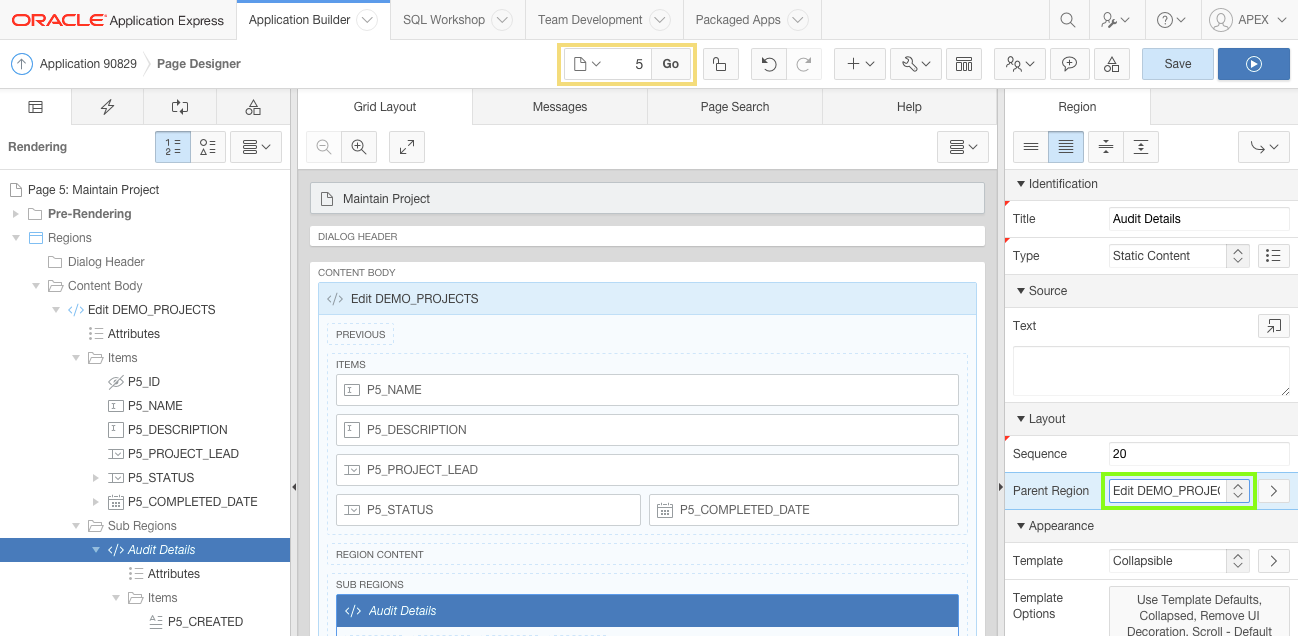
Task: Toggle Show All properties view
Action: coord(1066,147)
